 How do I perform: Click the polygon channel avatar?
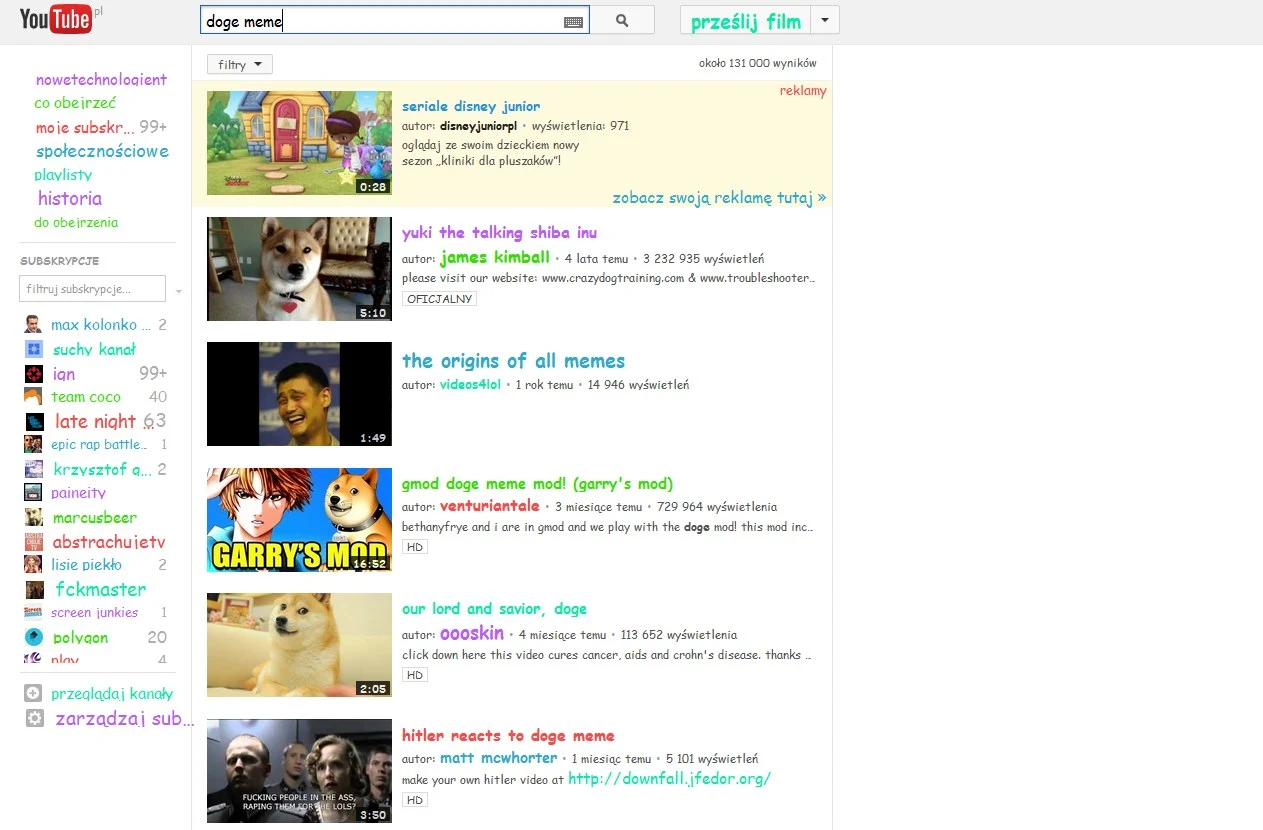31,637
